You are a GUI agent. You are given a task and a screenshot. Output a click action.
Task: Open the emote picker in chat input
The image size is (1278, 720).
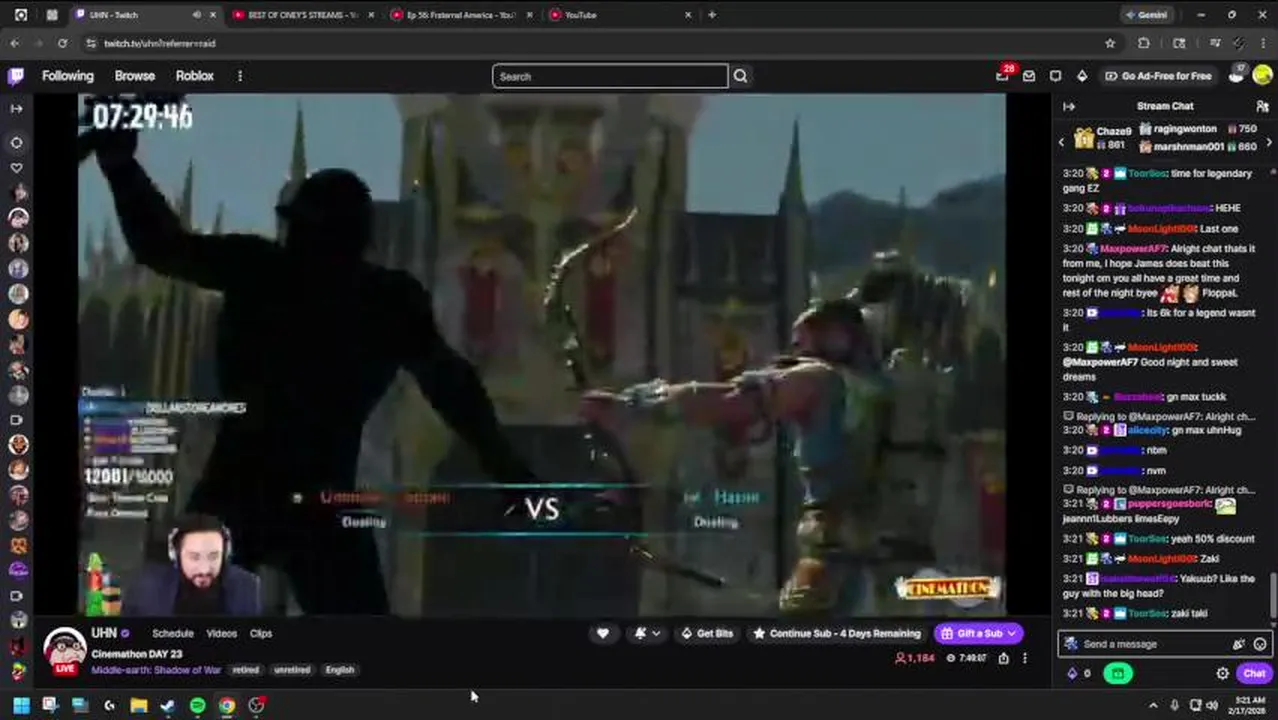(x=1260, y=644)
